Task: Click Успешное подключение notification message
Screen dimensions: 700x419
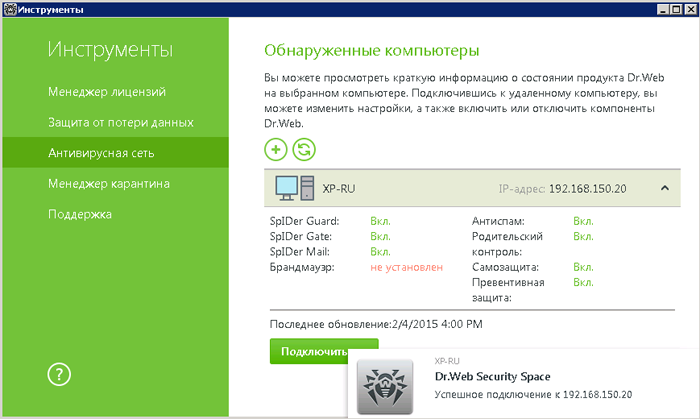Action: tap(533, 394)
